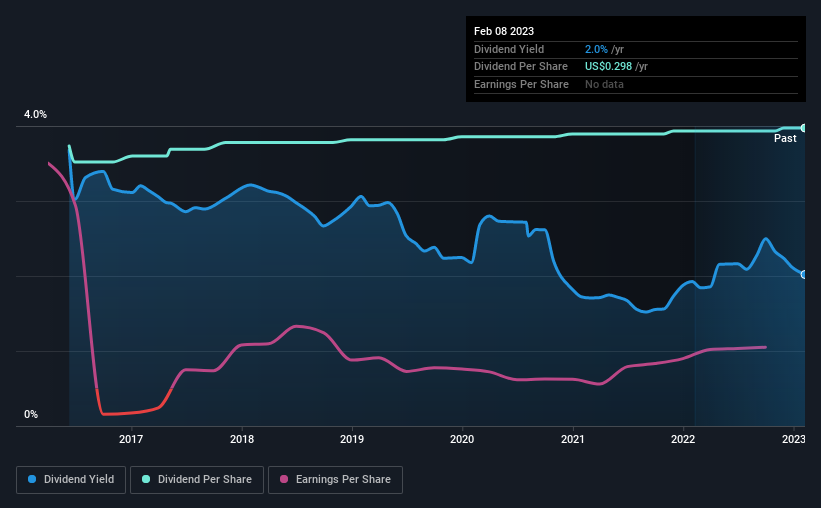This screenshot has width=821, height=508.
Task: Click the 4.0% y-axis label
Action: 35,114
